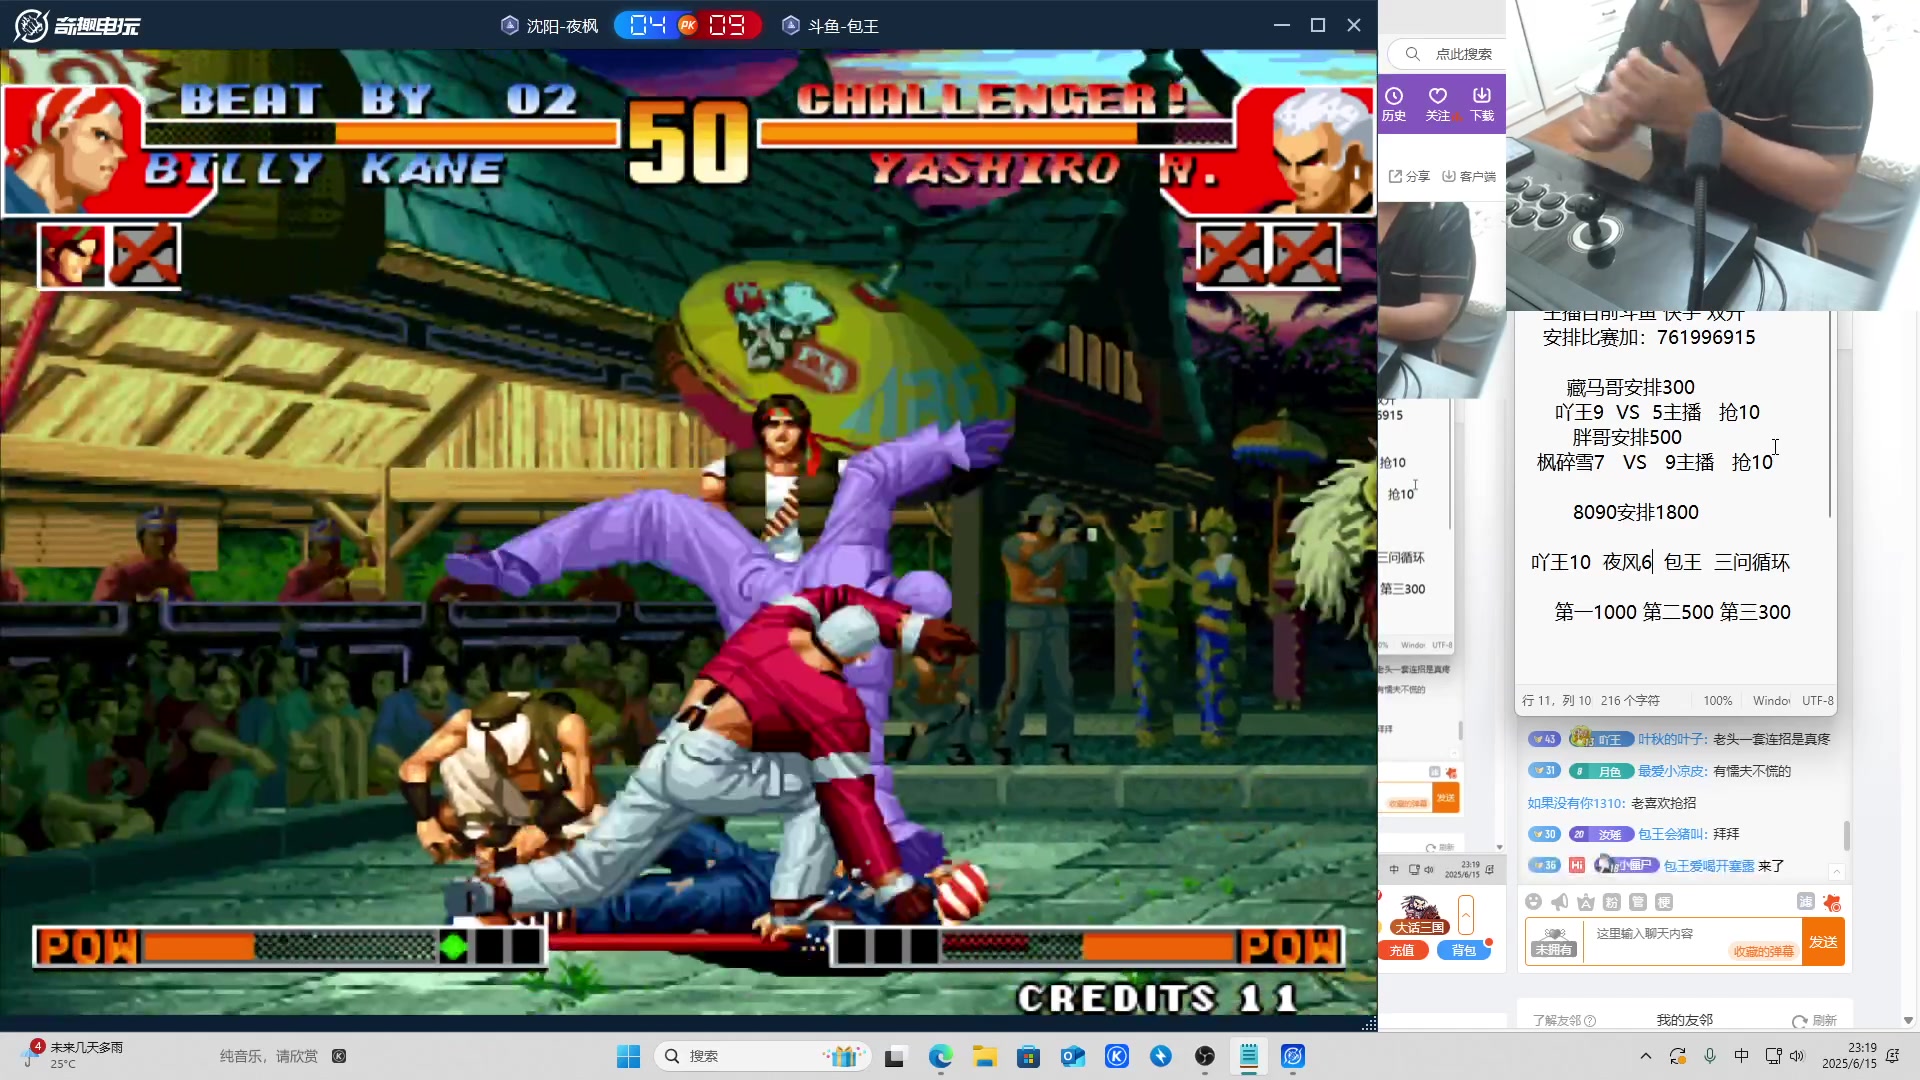Image resolution: width=1920 pixels, height=1080 pixels.
Task: Click the 梗 meme icon in chat toolbar
Action: (x=1664, y=902)
